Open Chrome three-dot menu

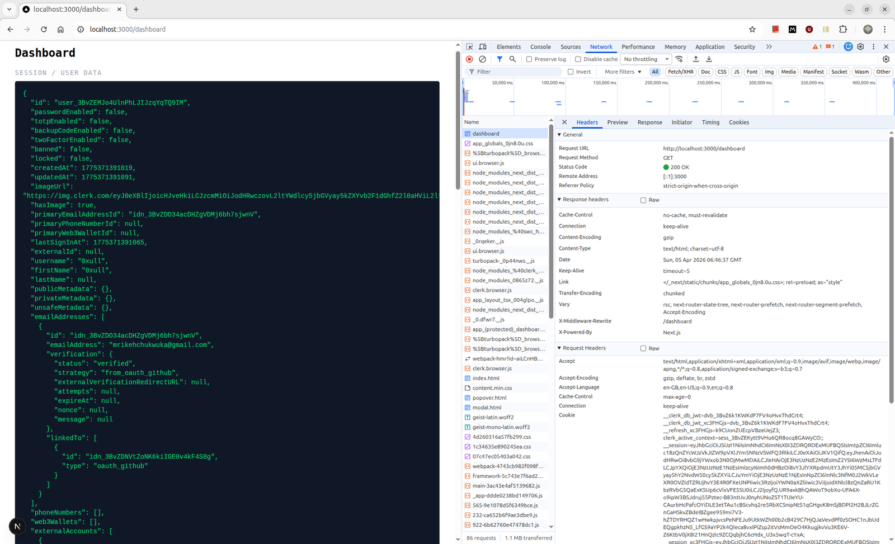click(885, 29)
